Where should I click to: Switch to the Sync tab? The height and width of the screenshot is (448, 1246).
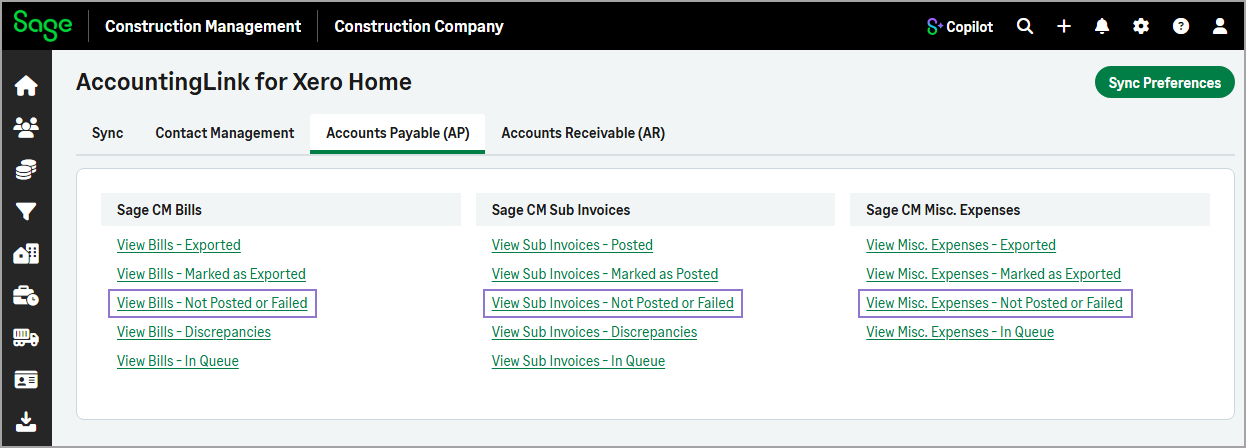(x=107, y=133)
